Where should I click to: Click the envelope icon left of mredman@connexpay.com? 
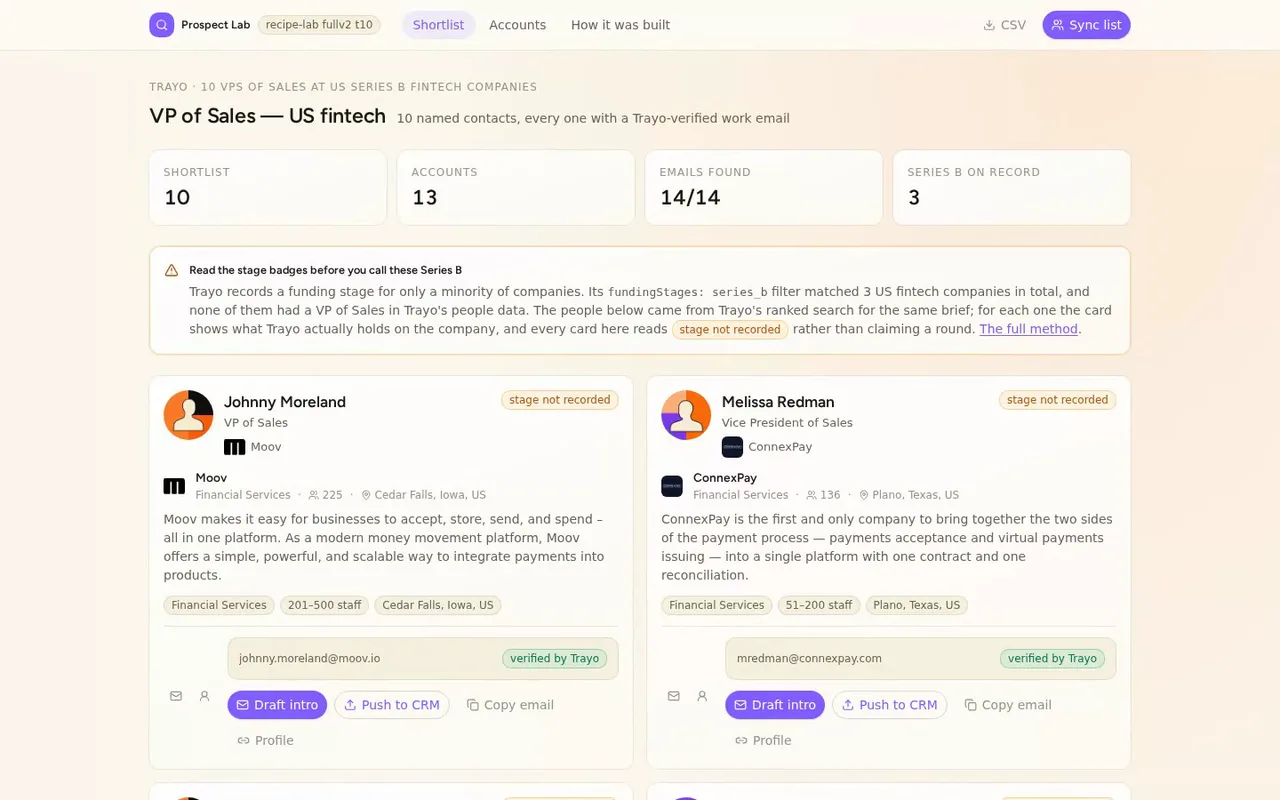click(674, 696)
